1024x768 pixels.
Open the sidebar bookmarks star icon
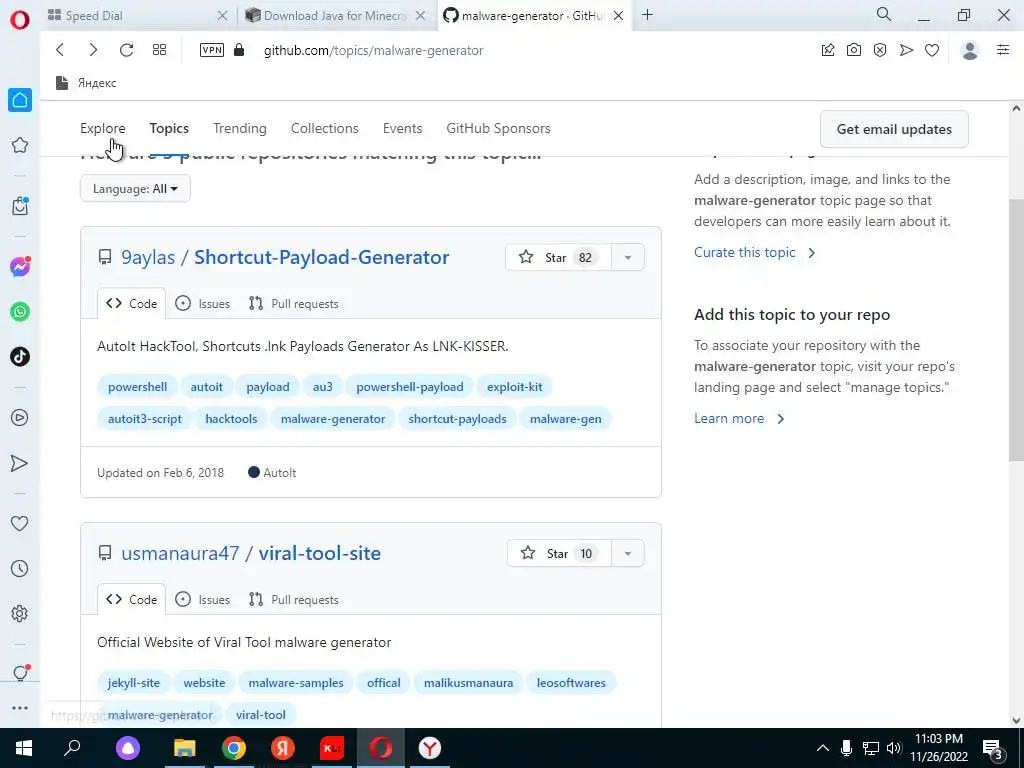pos(20,145)
